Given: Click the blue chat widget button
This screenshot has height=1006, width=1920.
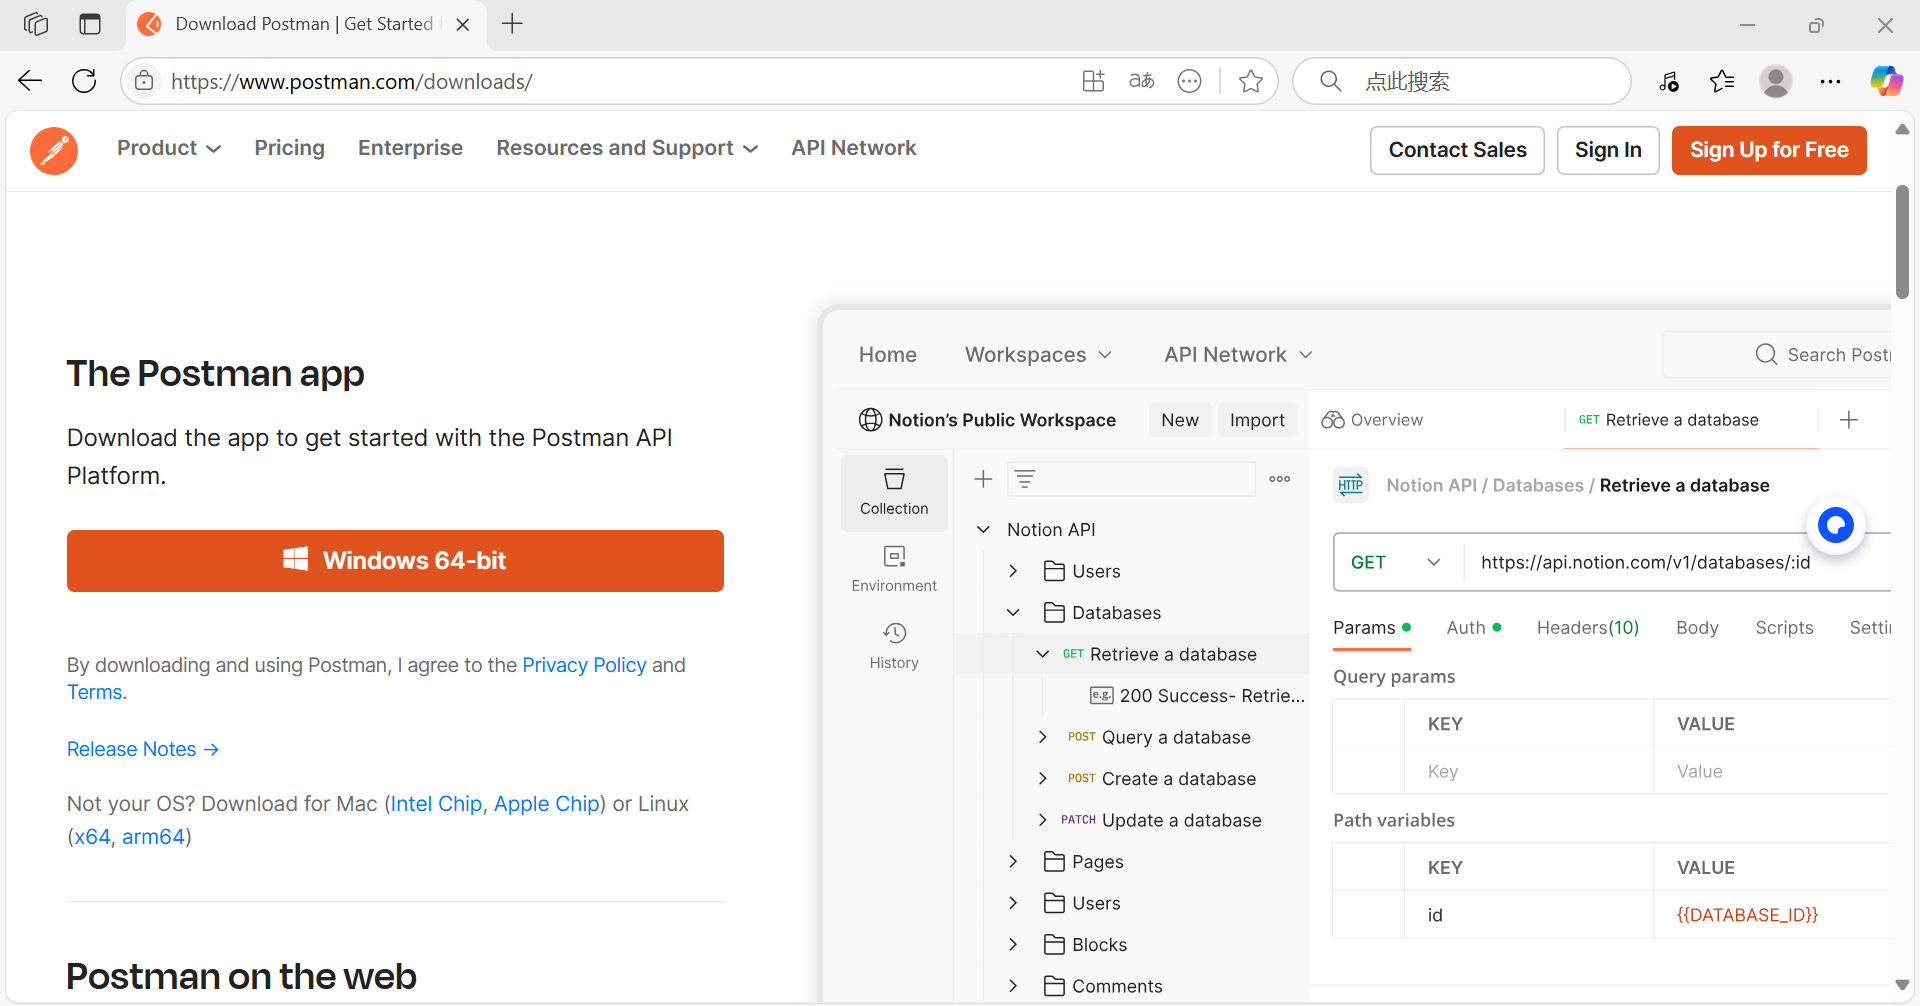Looking at the screenshot, I should pos(1836,525).
